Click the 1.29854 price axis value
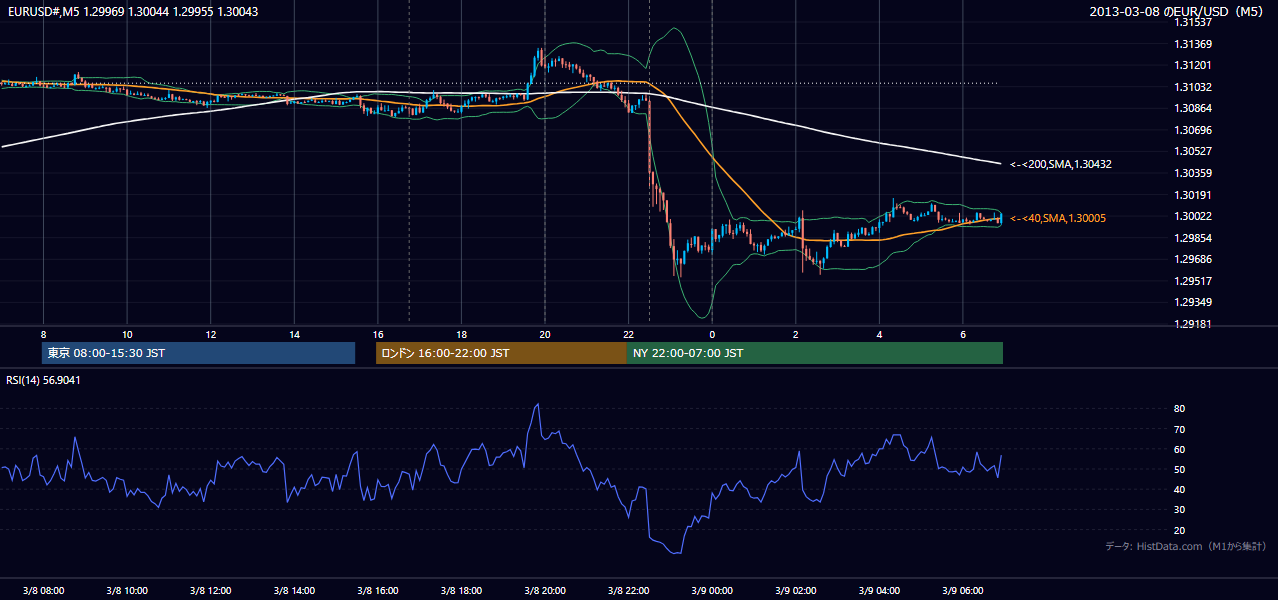This screenshot has height=600, width=1278. coord(1193,238)
